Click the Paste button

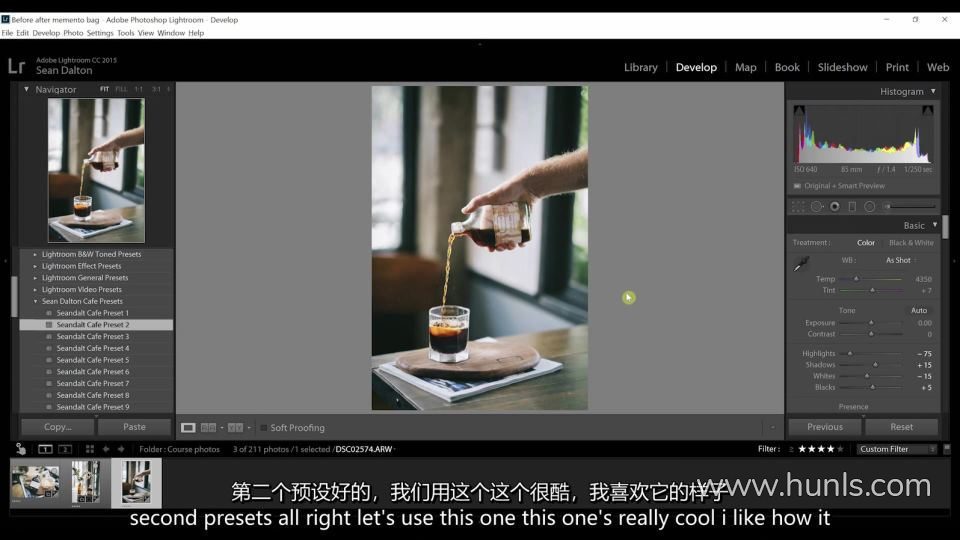coord(135,427)
